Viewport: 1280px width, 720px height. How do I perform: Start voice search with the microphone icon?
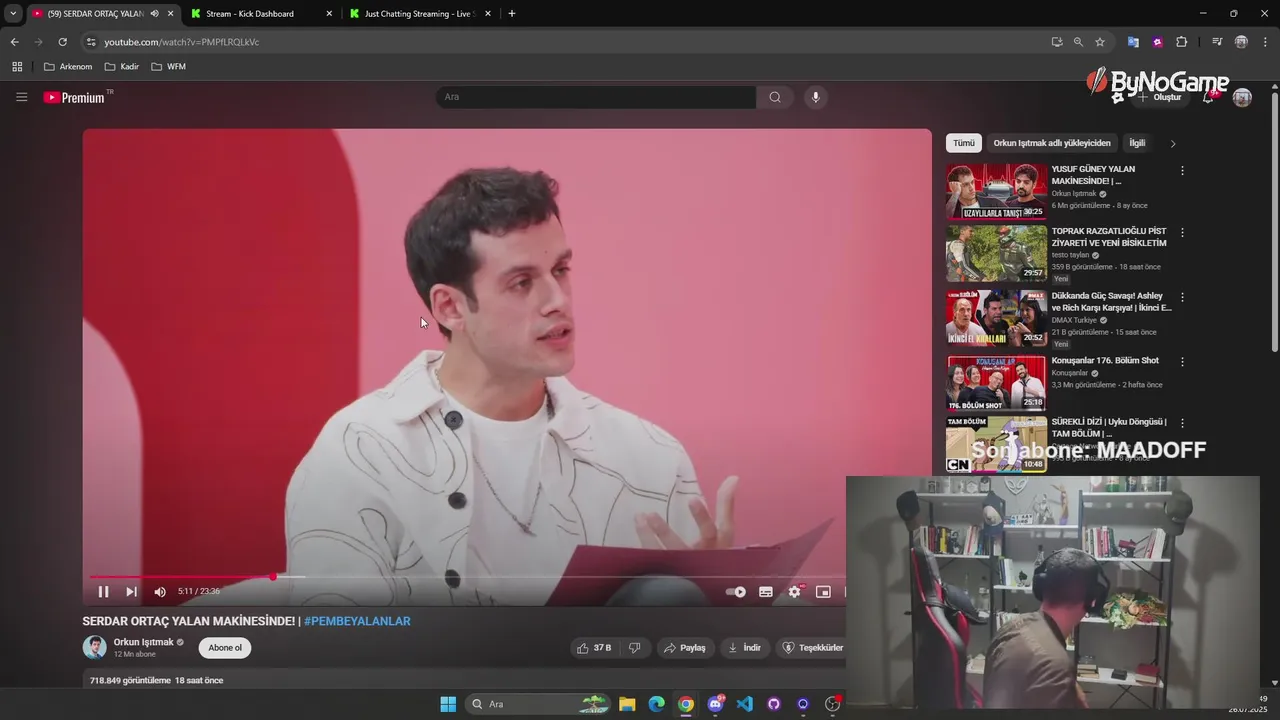(x=816, y=97)
